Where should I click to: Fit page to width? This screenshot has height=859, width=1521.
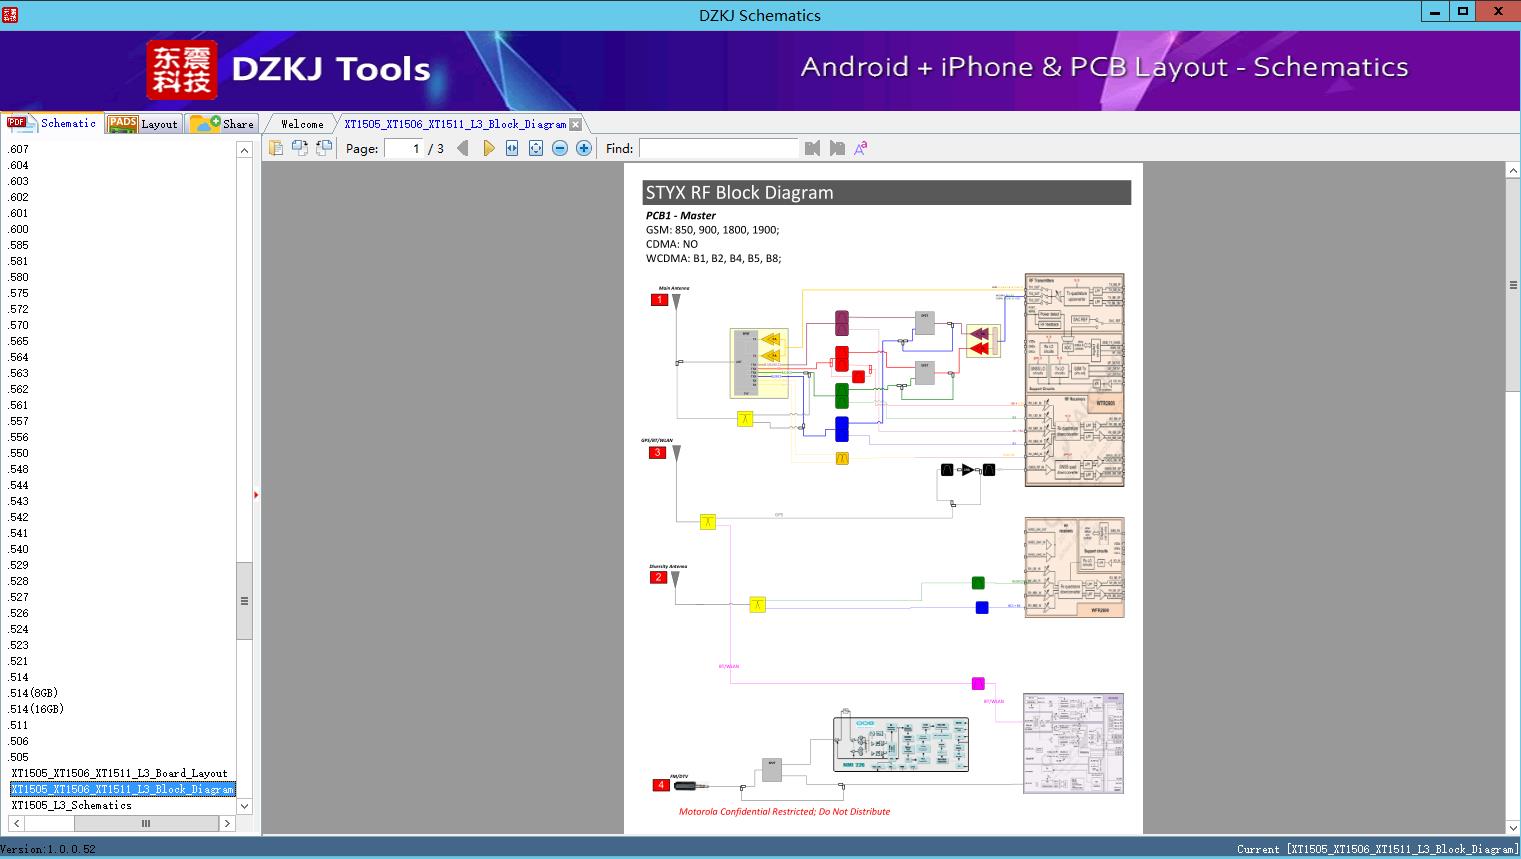[x=512, y=148]
